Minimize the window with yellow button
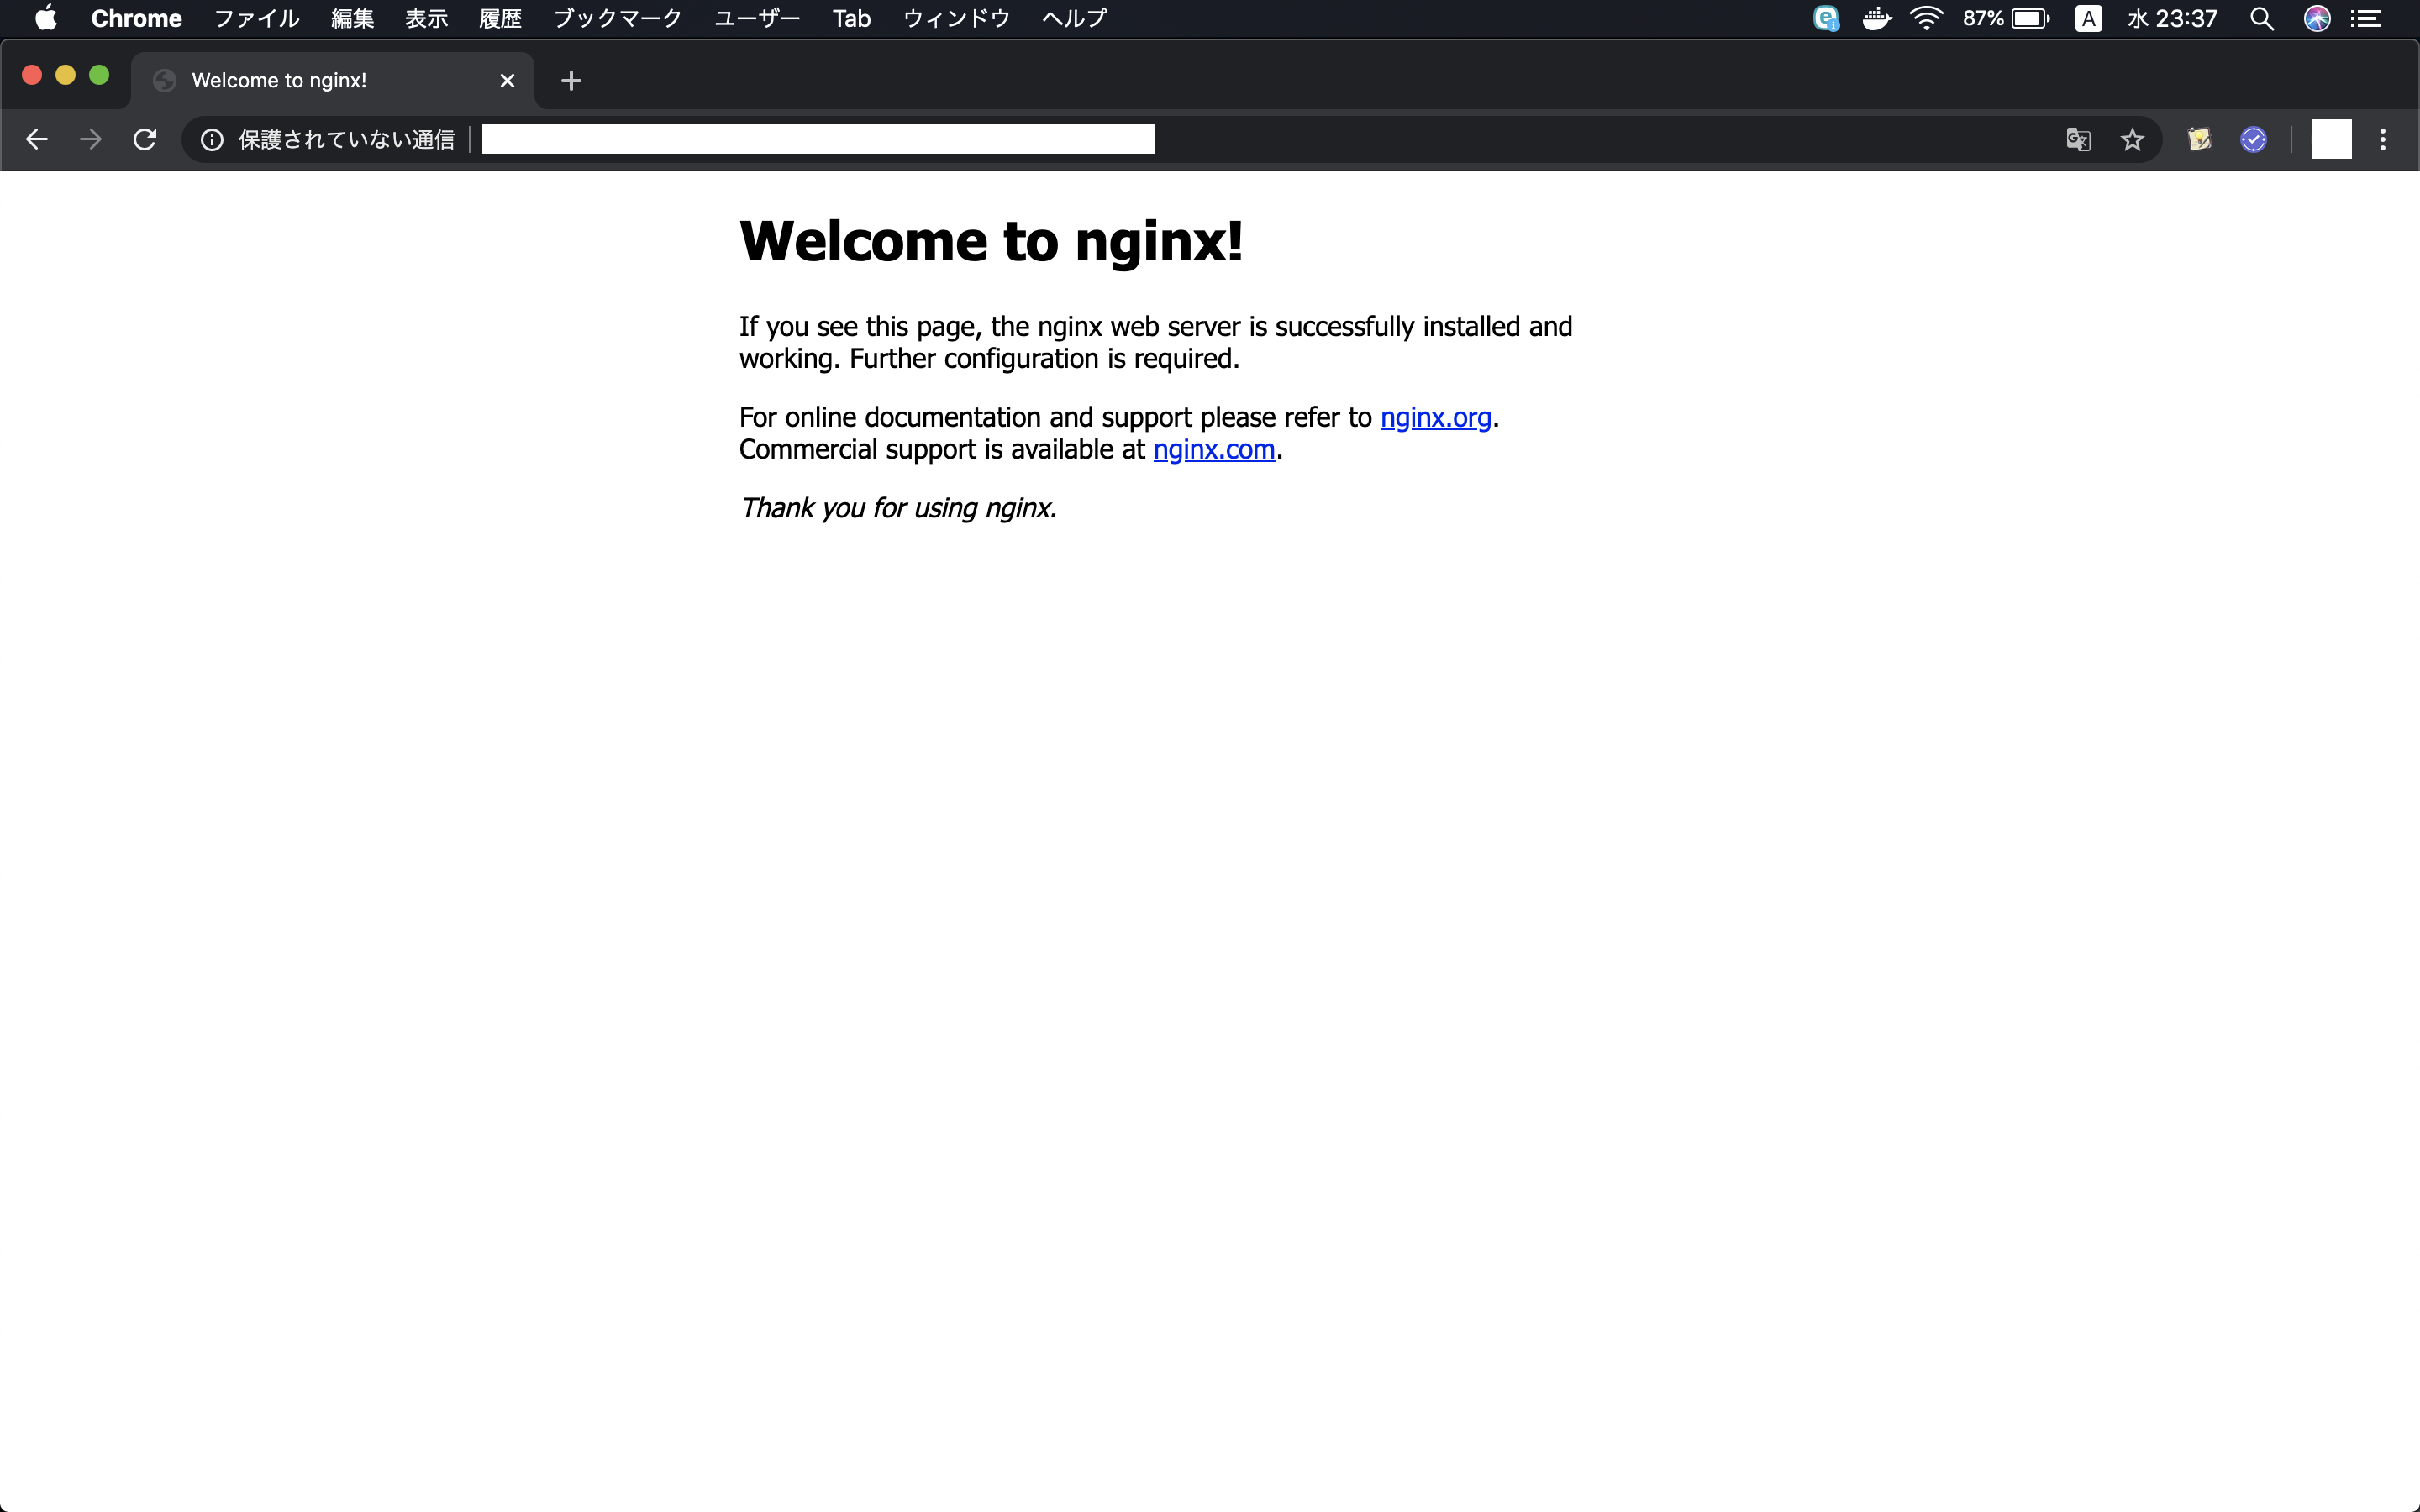Screen dimensions: 2420x1512 click(x=65, y=75)
